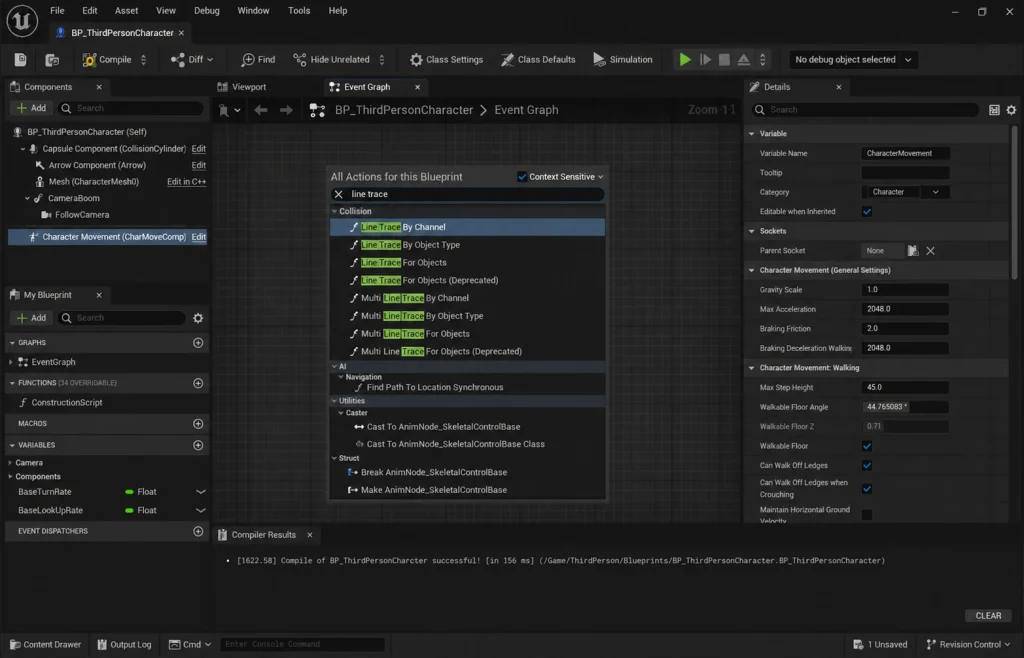Click the green Play button
The width and height of the screenshot is (1024, 658).
(684, 59)
